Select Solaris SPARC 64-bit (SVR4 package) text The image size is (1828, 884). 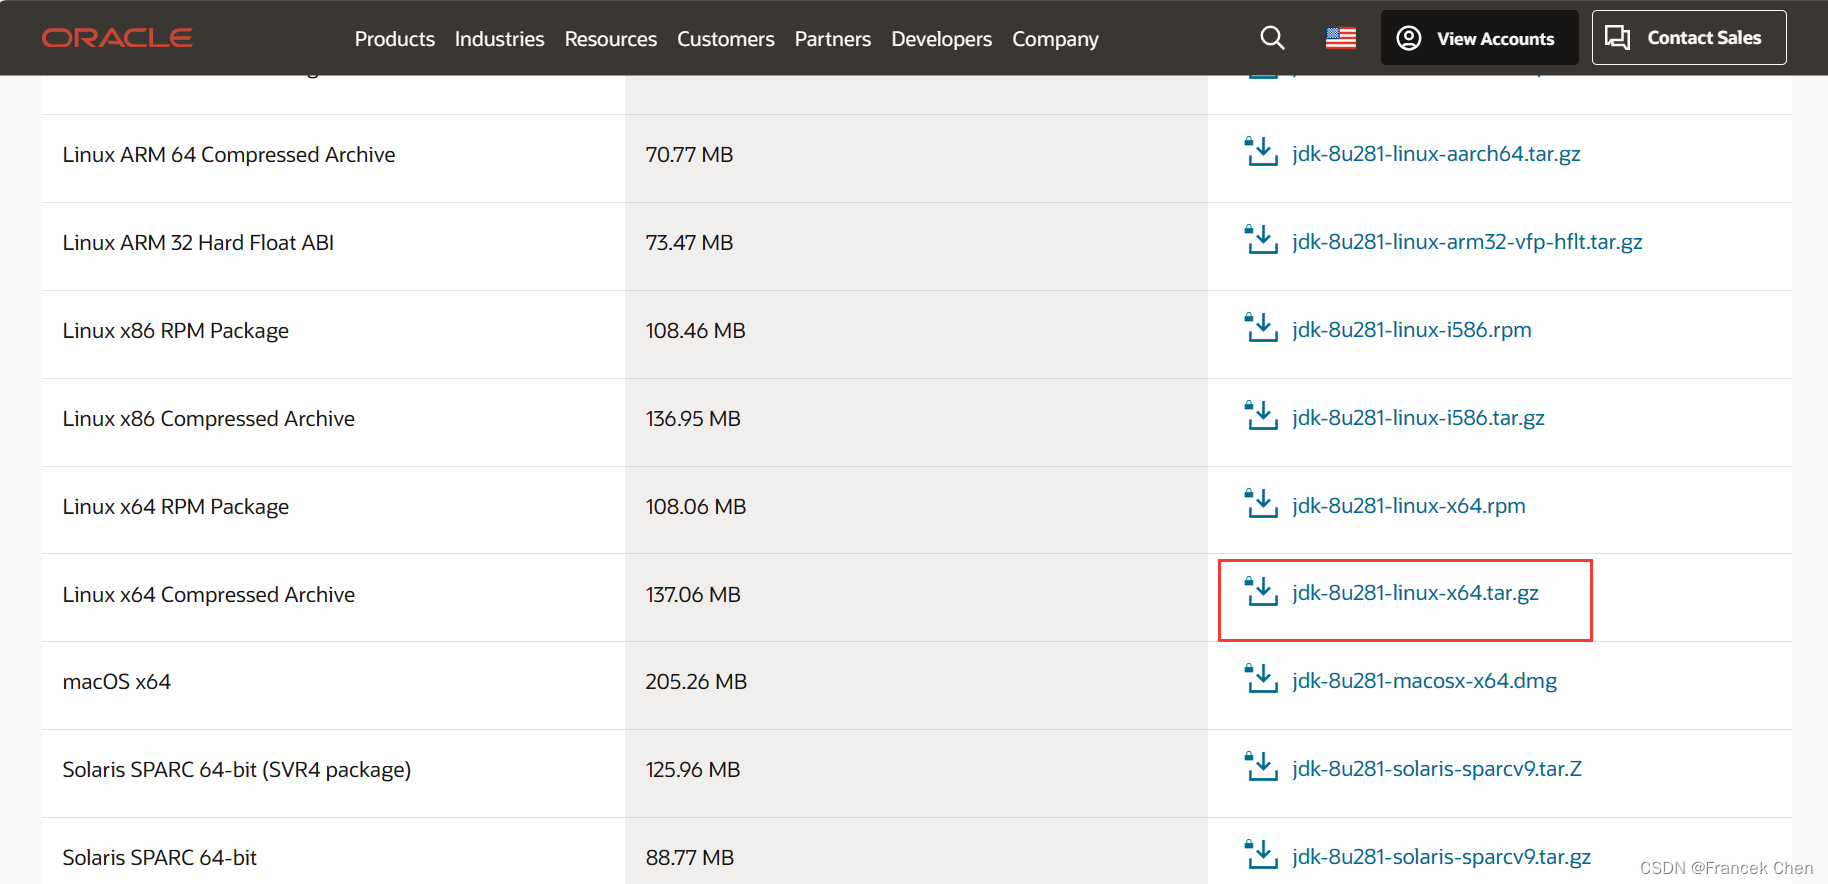tap(237, 770)
